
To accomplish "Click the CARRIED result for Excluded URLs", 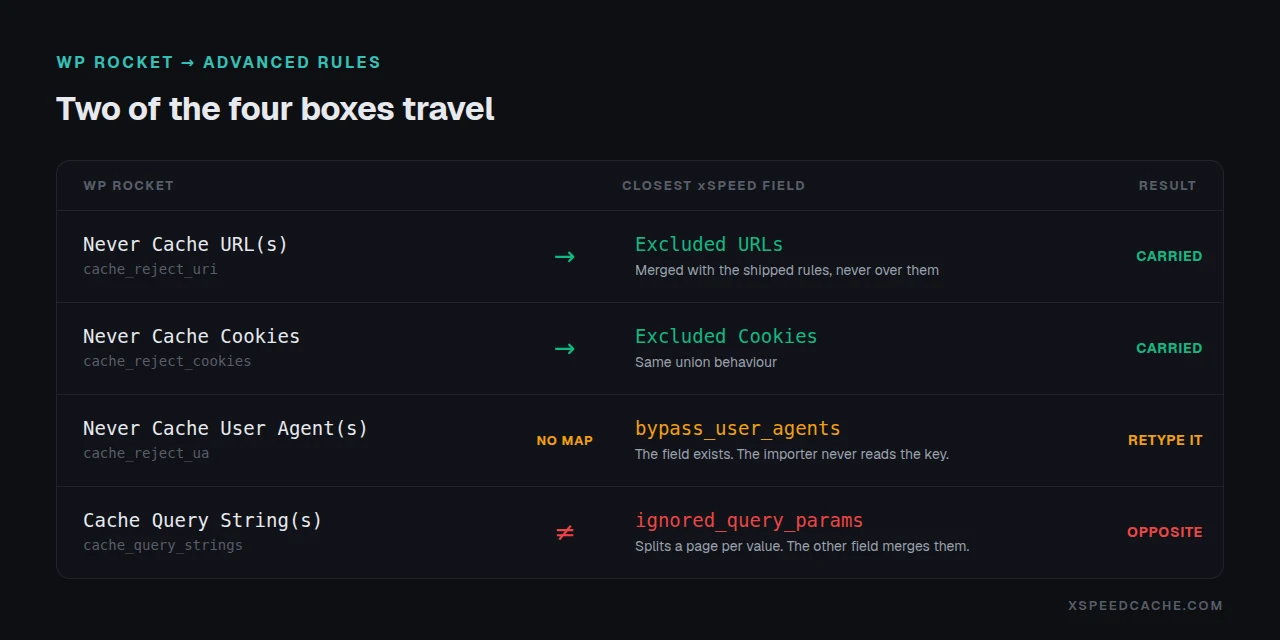I will coord(1169,256).
